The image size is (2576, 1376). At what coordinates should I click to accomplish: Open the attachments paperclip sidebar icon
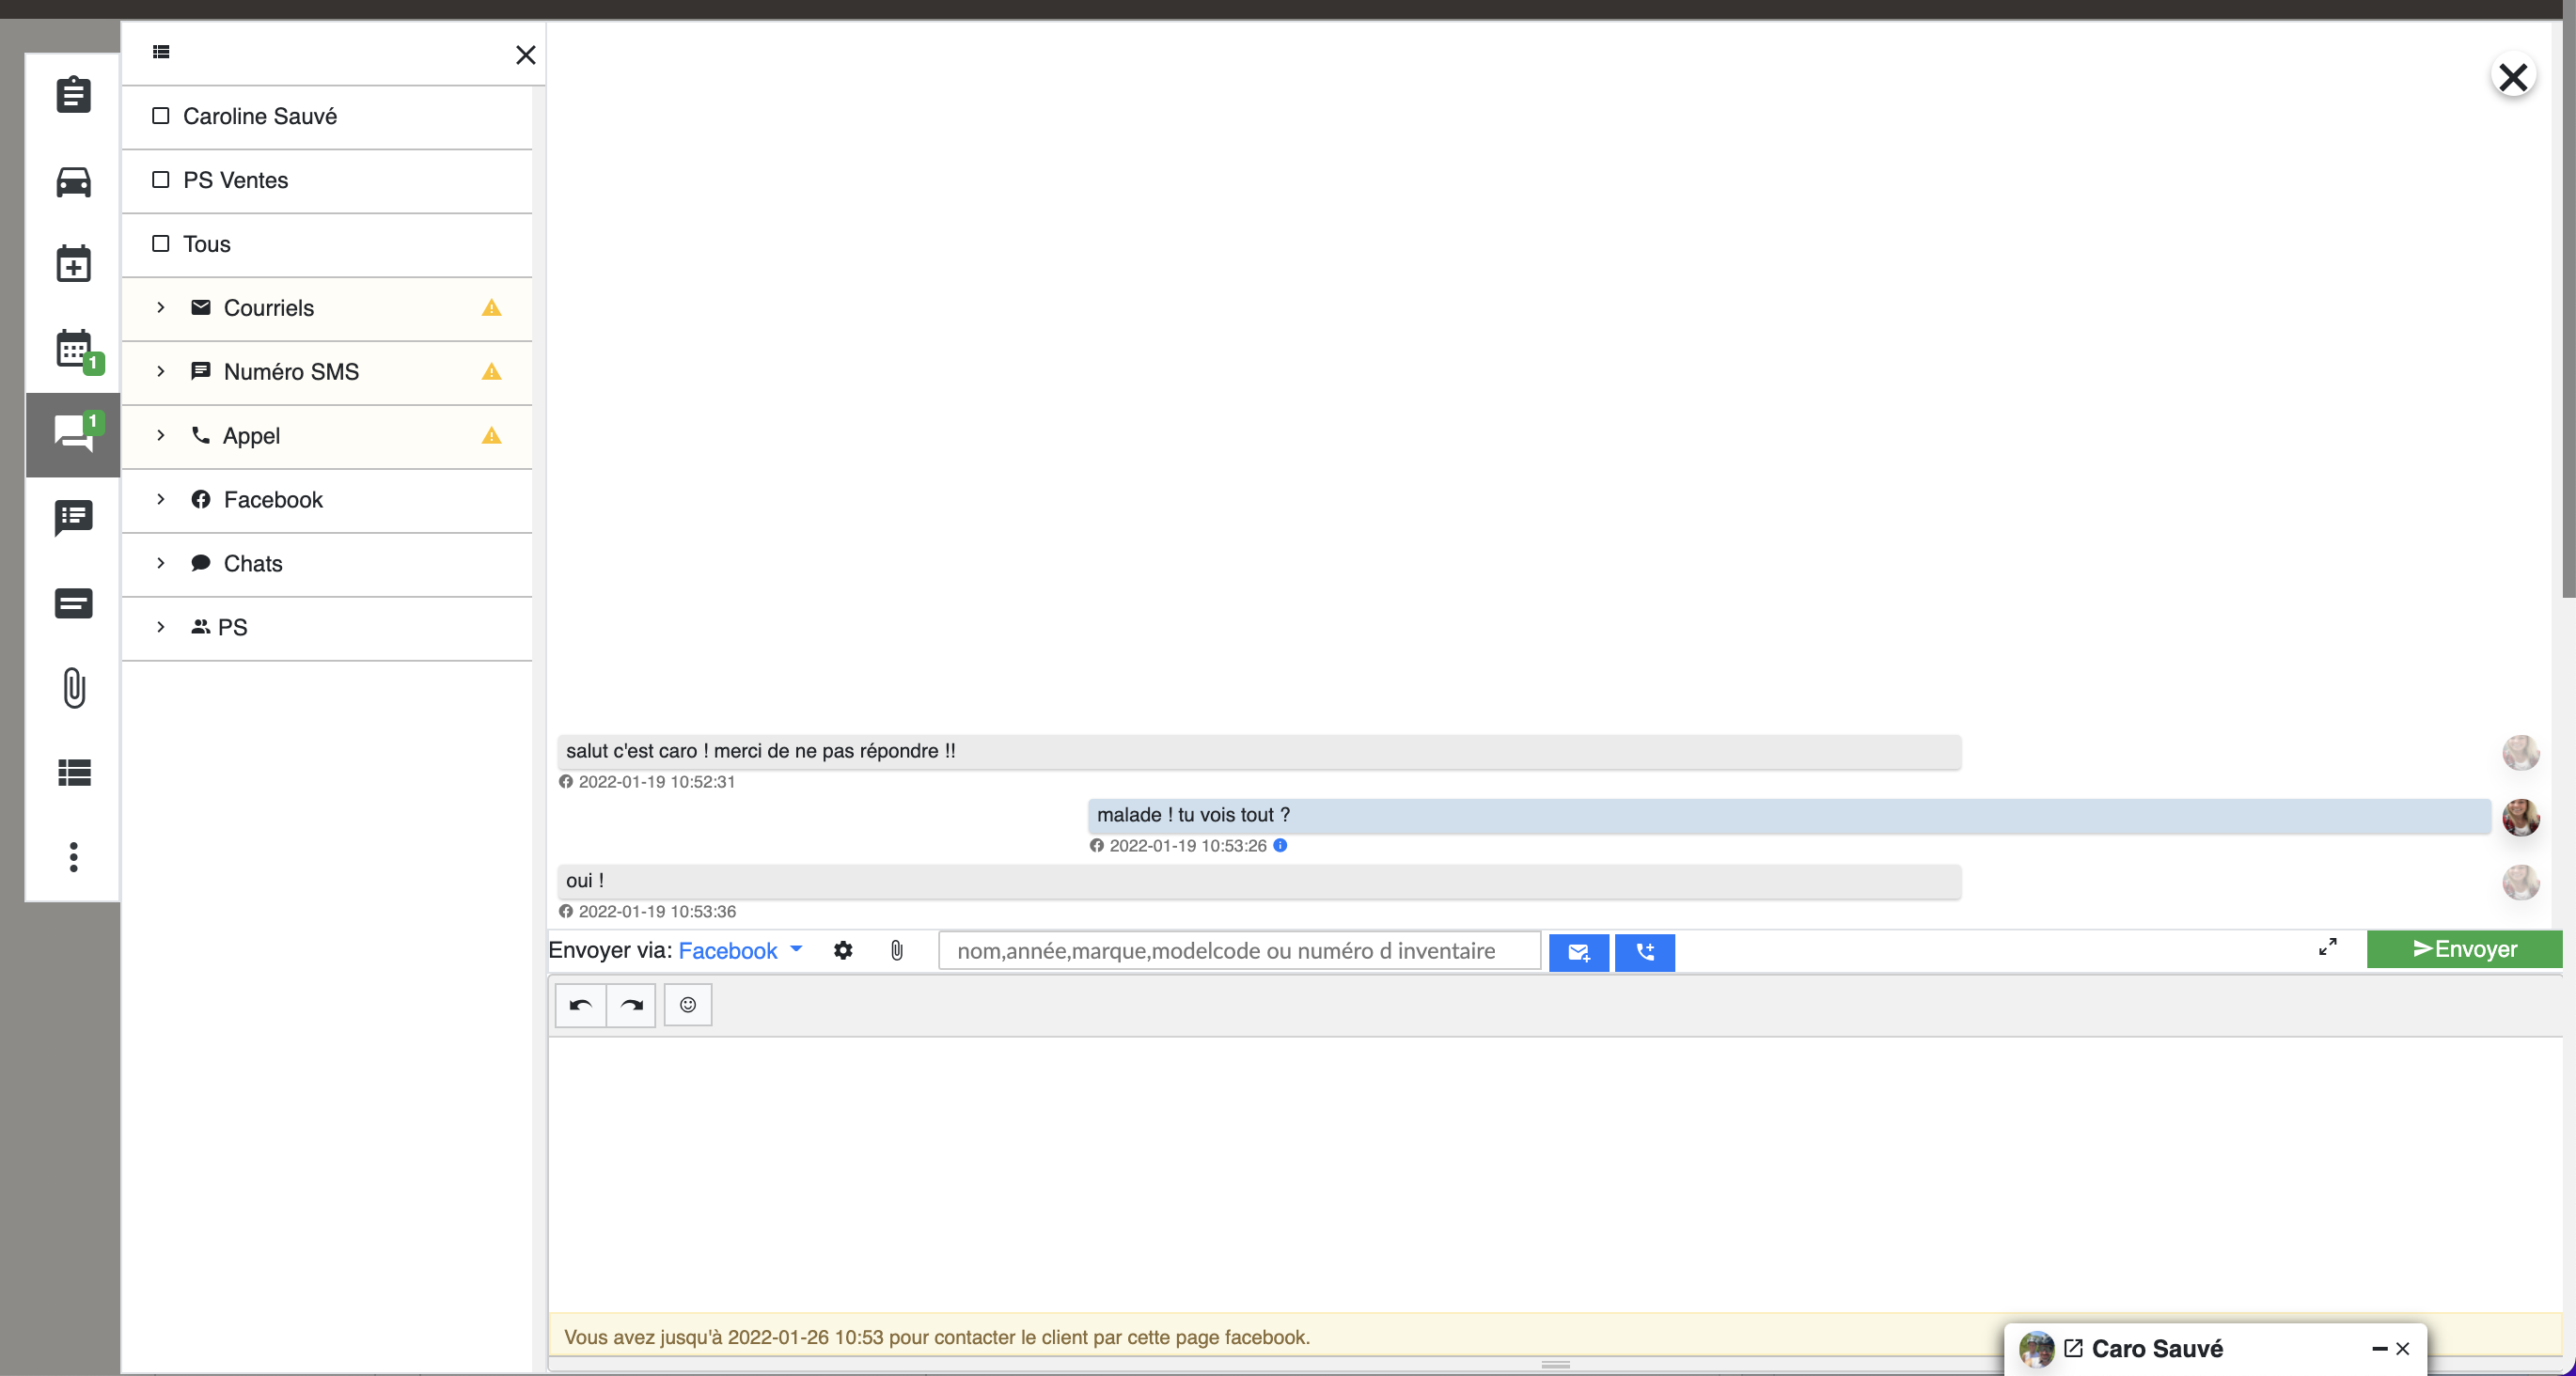pos(73,688)
